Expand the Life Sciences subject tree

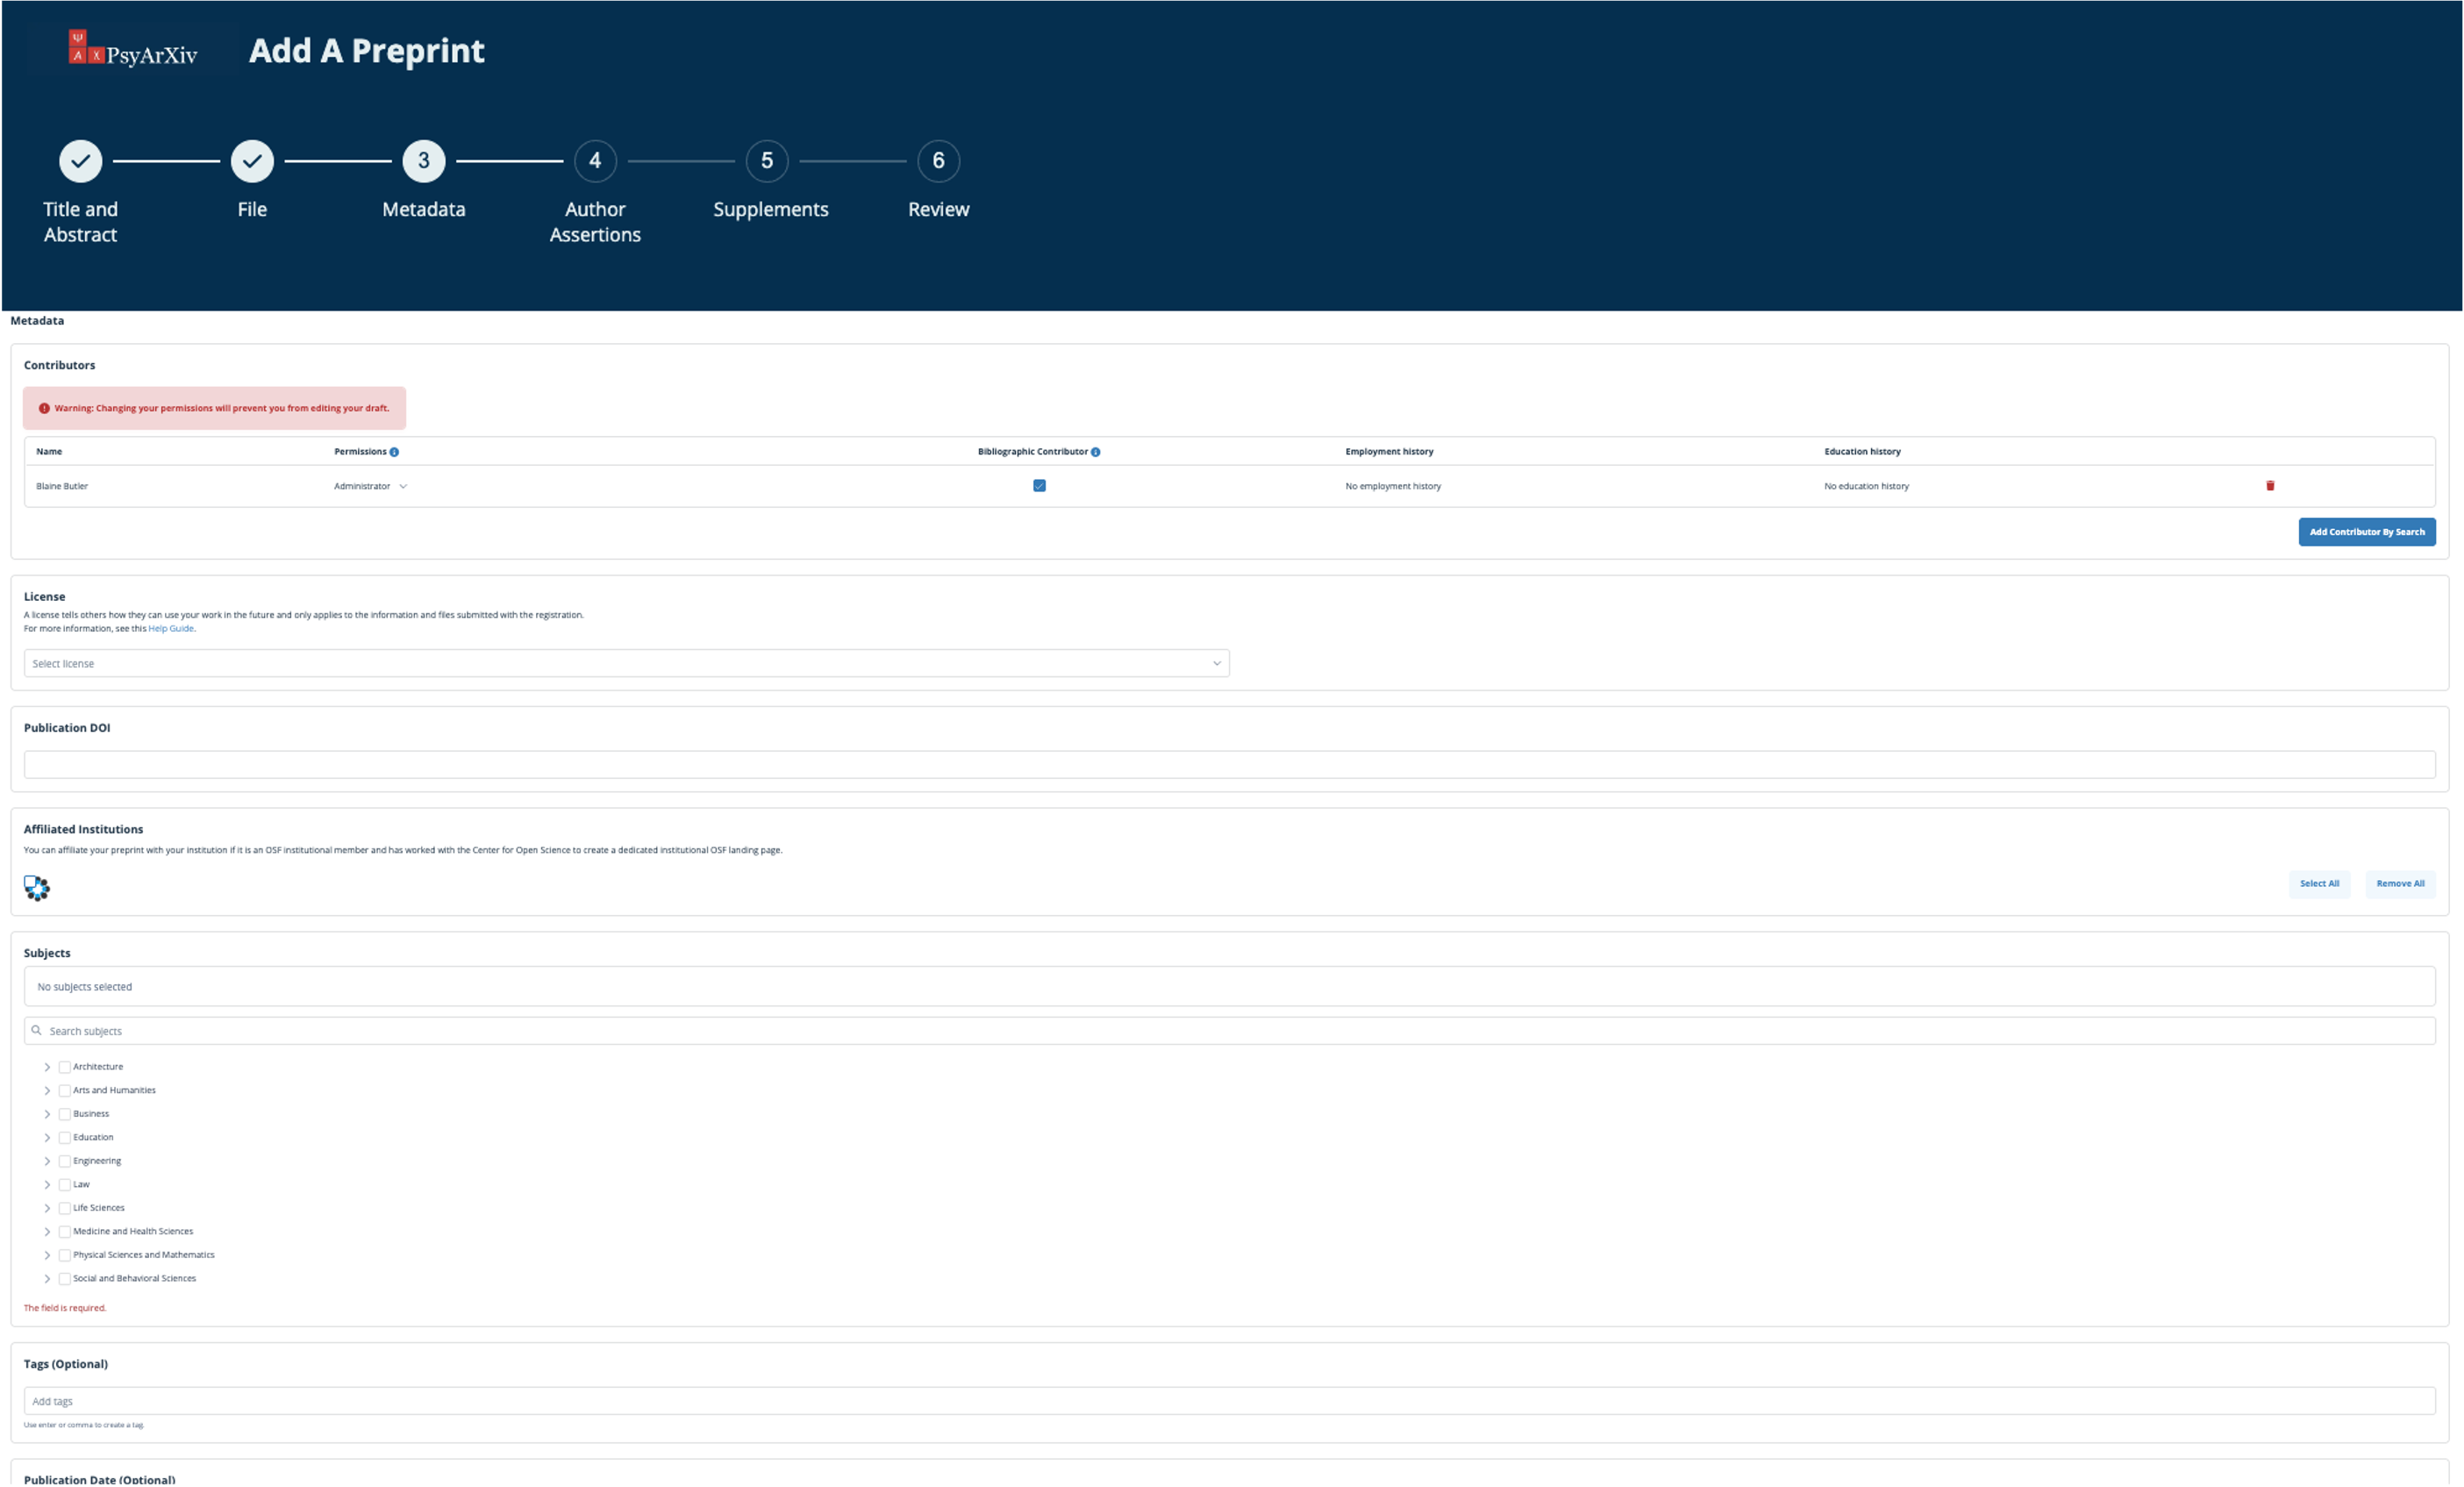[47, 1208]
